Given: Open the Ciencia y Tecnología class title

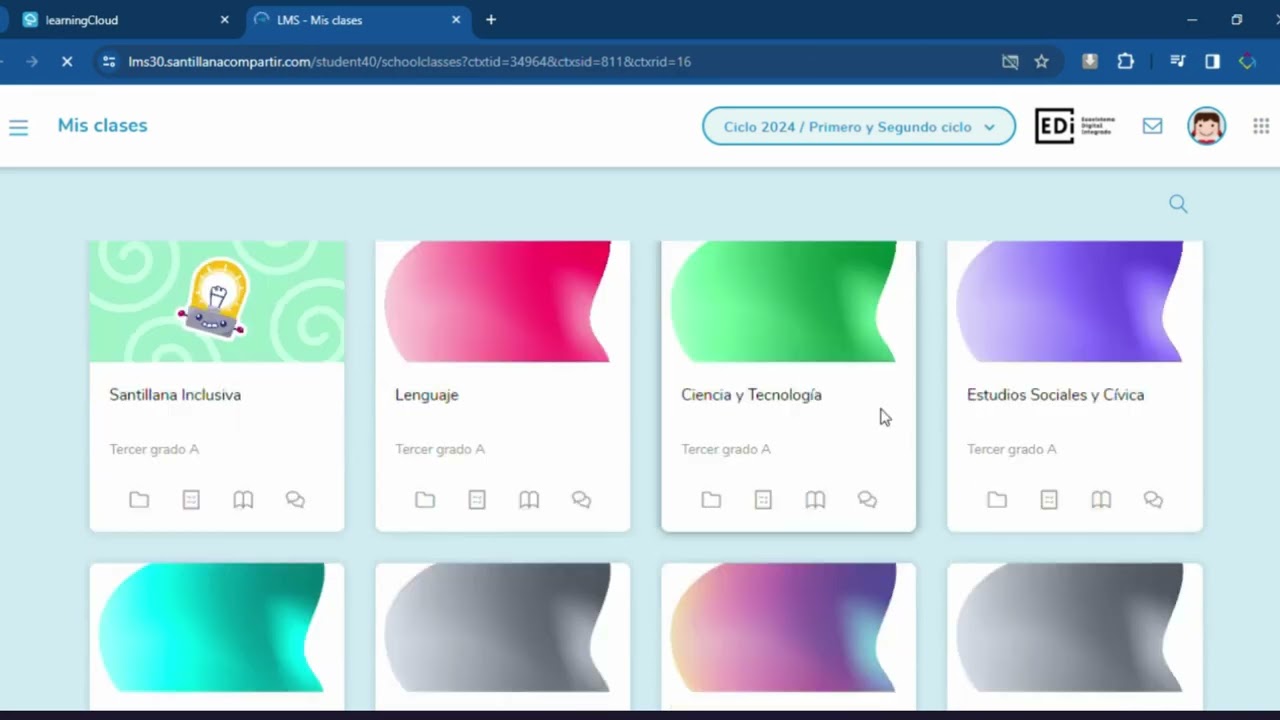Looking at the screenshot, I should tap(751, 395).
